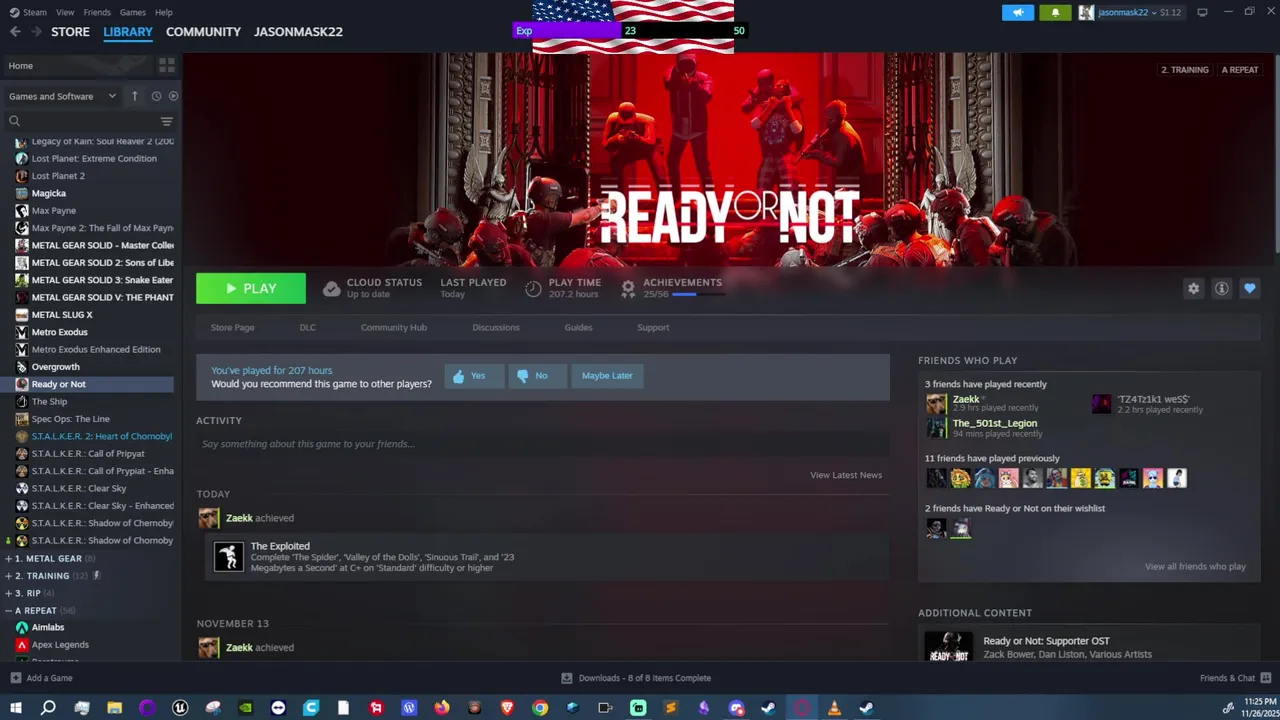
Task: Open the Support link
Action: 653,328
